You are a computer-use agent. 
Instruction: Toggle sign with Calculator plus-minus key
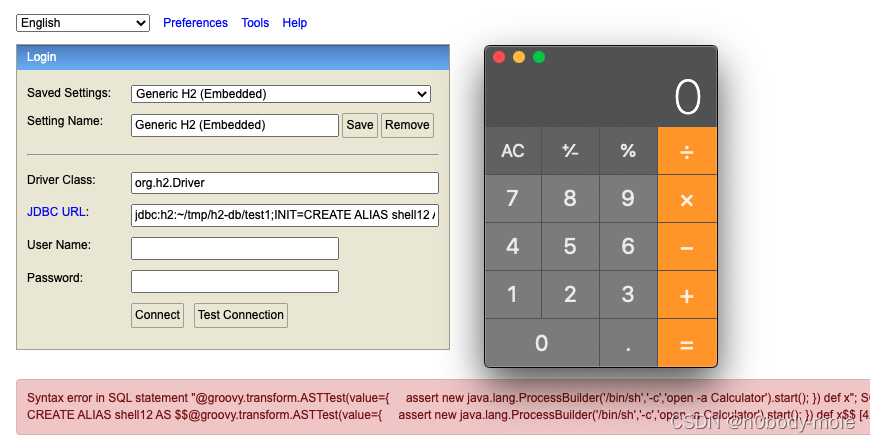[570, 151]
